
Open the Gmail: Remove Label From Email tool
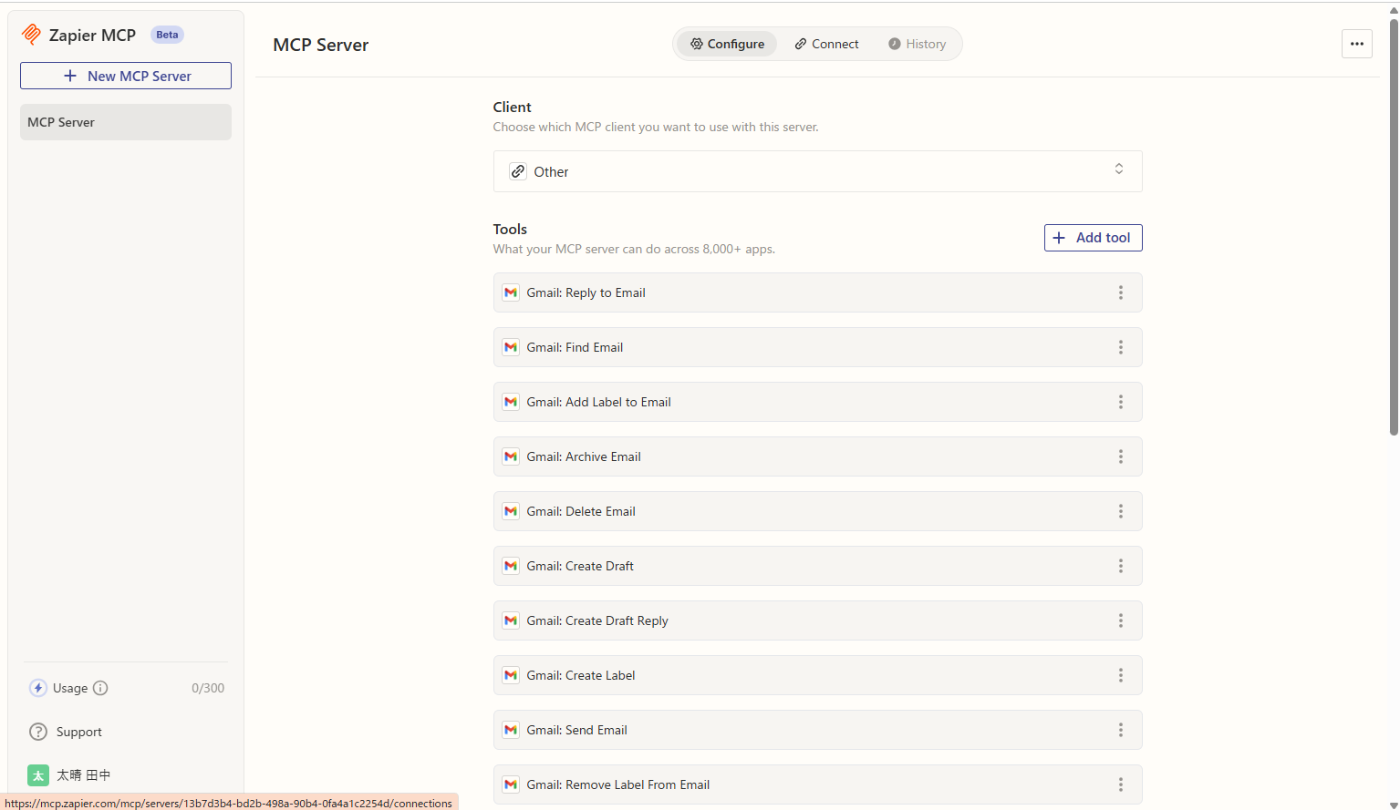tap(817, 785)
